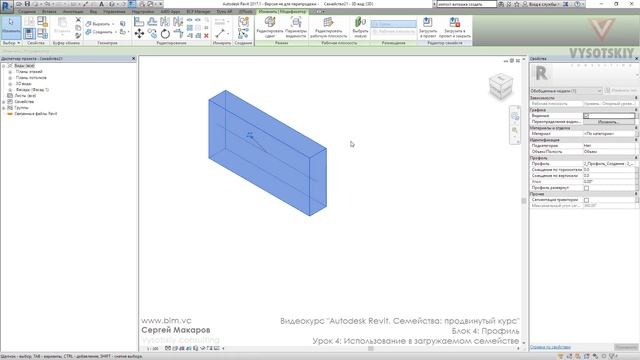Click the ViewCube in the 3D view
This screenshot has width=640, height=360.
(501, 86)
